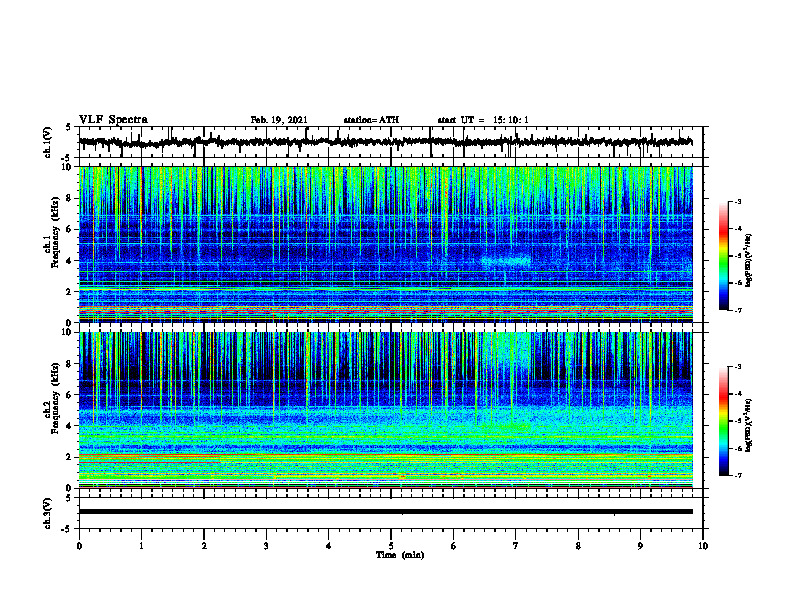The height and width of the screenshot is (612, 792).
Task: Select the ch.2 spectrogram color bar
Action: [x=723, y=421]
